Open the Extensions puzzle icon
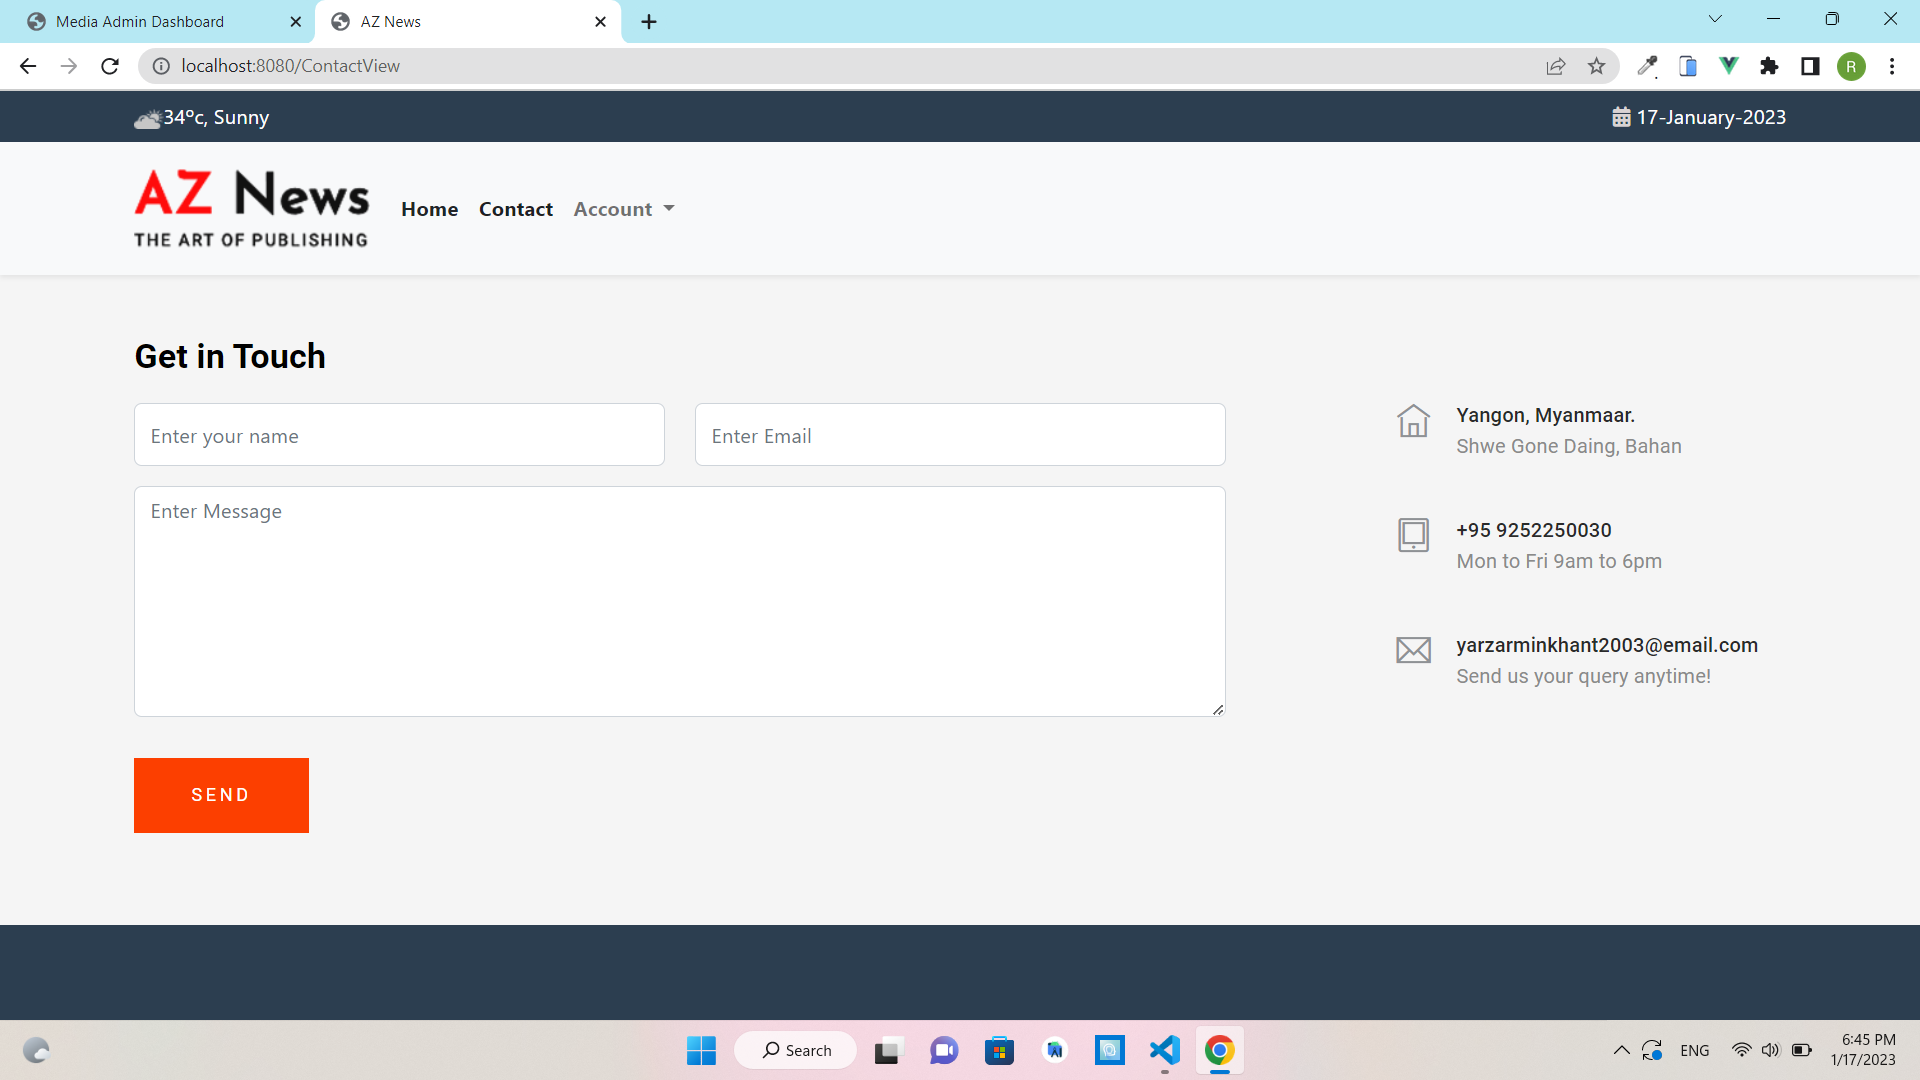Image resolution: width=1920 pixels, height=1080 pixels. (1769, 66)
